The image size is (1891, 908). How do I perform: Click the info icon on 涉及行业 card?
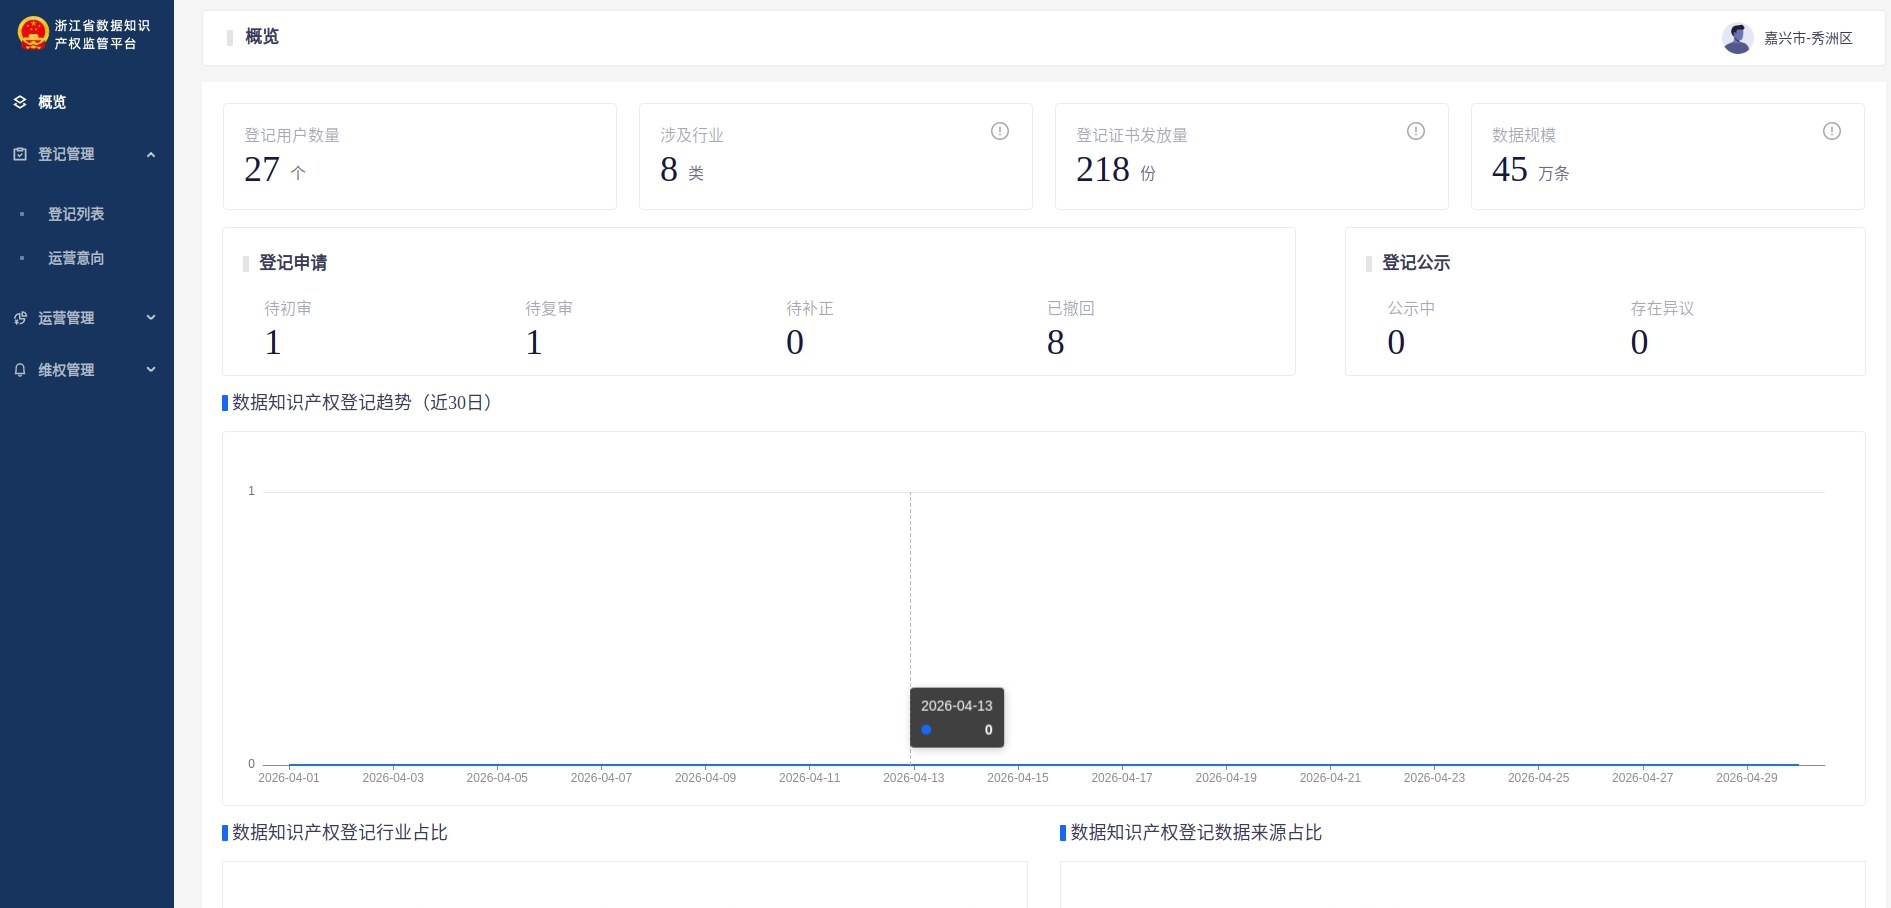tap(999, 131)
